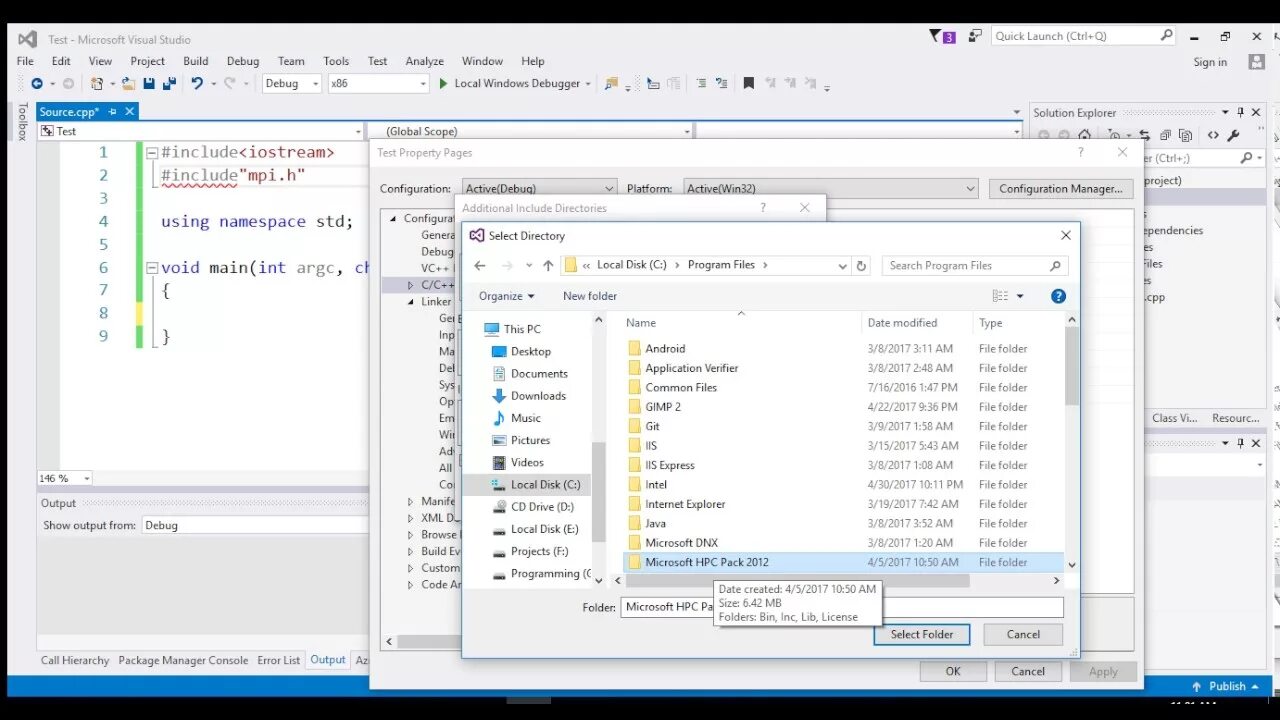
Task: Click the Publish up-arrow in status bar
Action: click(x=1196, y=686)
